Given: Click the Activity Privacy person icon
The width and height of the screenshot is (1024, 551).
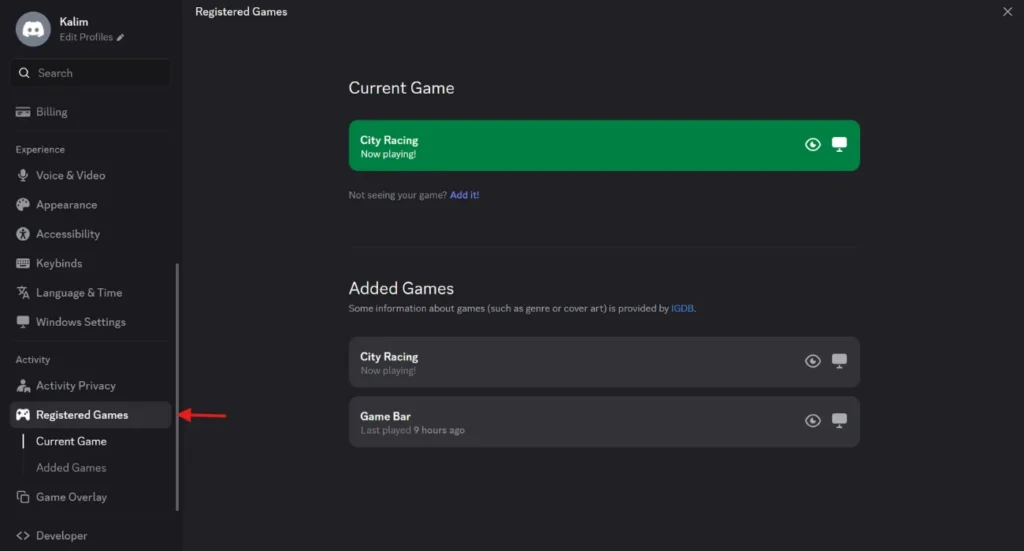Looking at the screenshot, I should [x=23, y=385].
